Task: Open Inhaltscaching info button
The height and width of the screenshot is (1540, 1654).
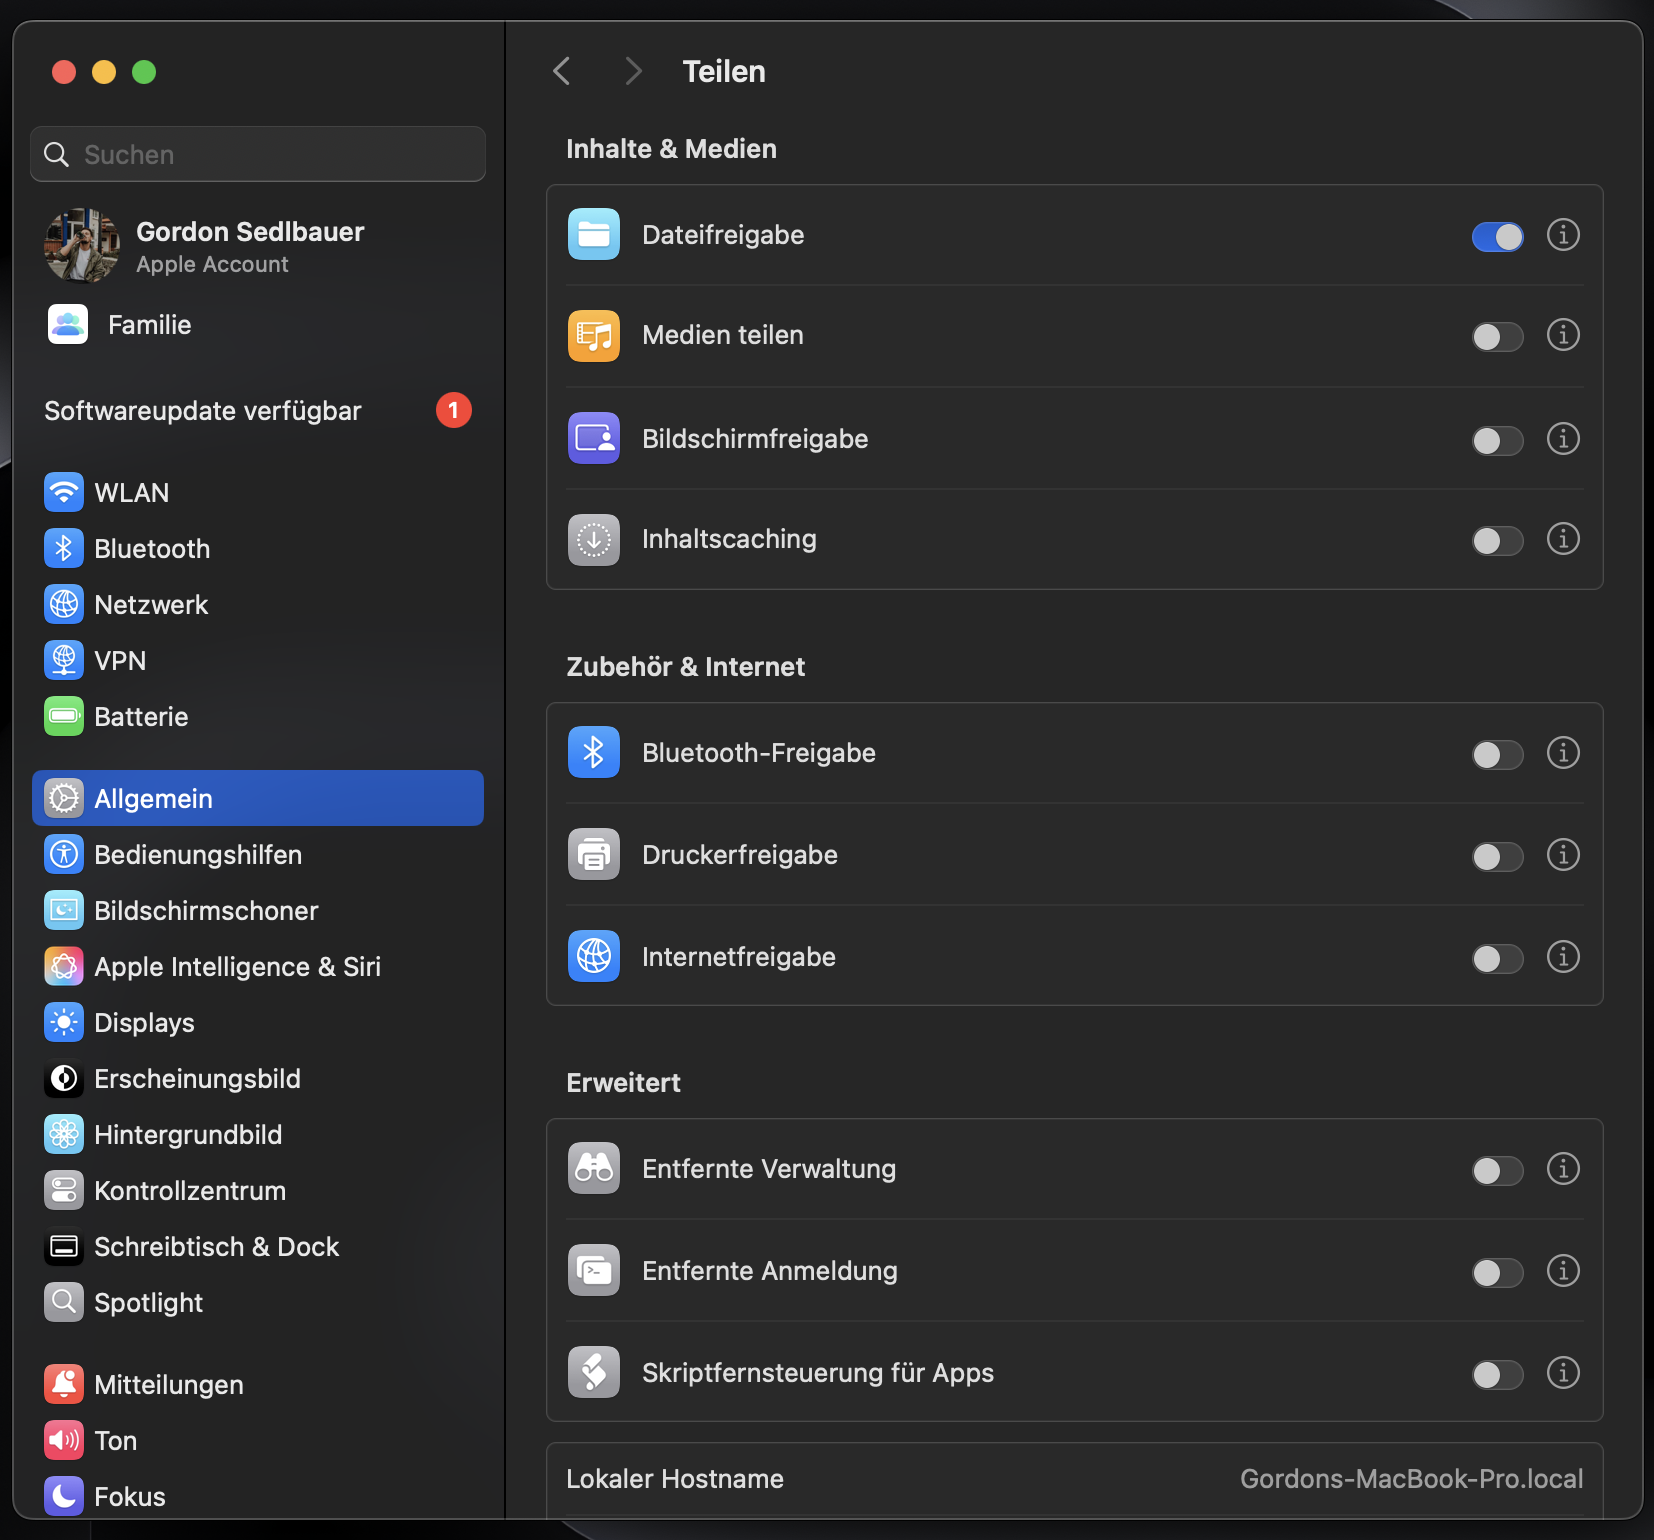Action: tap(1563, 538)
